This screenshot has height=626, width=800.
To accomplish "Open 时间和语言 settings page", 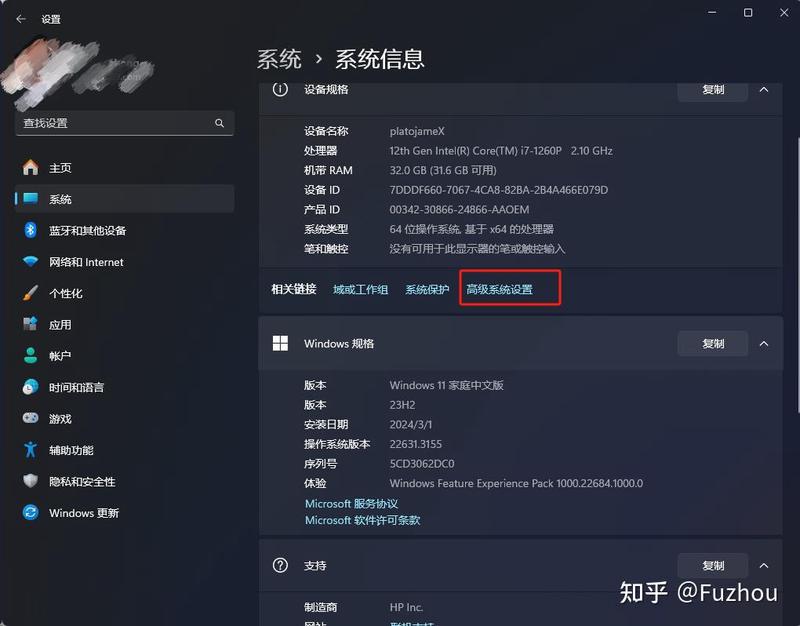I will [x=124, y=387].
